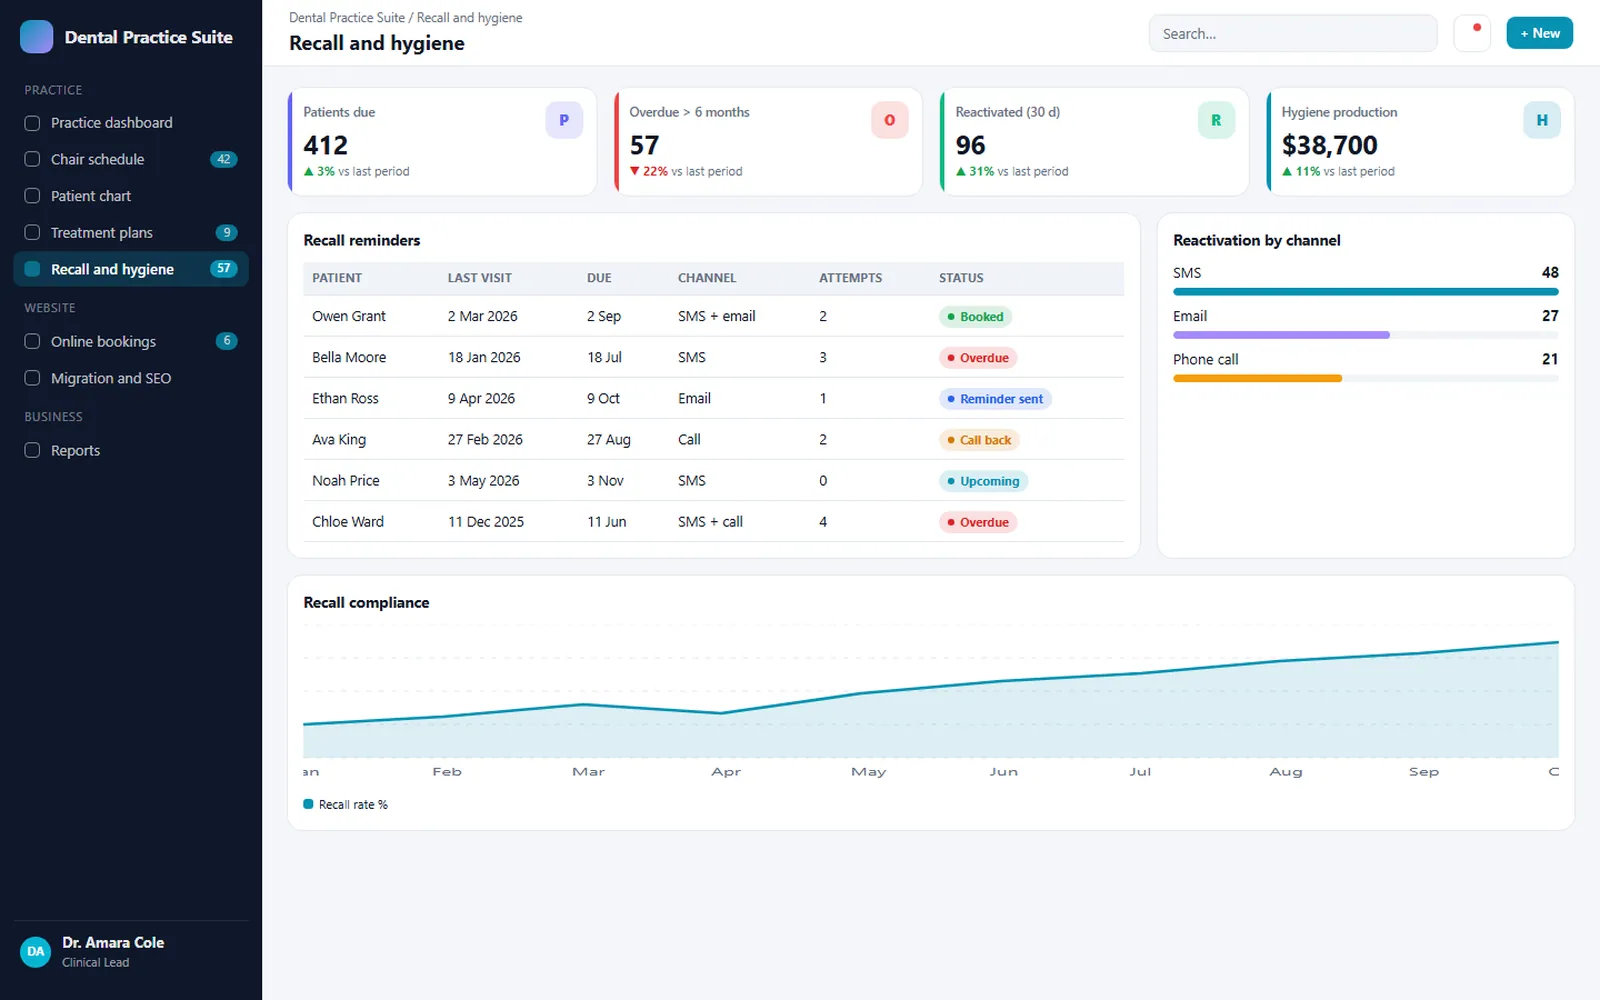Click the Online bookings sidebar icon

(x=32, y=342)
